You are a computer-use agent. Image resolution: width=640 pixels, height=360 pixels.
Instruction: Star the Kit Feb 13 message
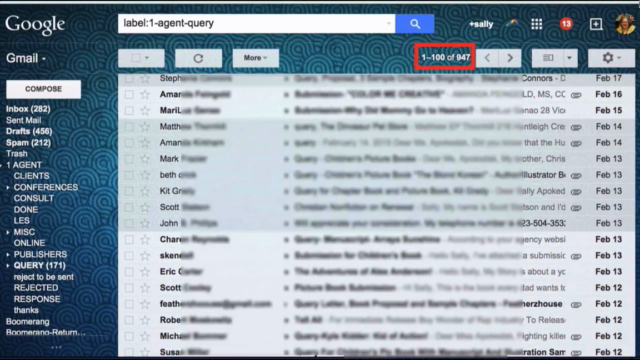coord(145,191)
